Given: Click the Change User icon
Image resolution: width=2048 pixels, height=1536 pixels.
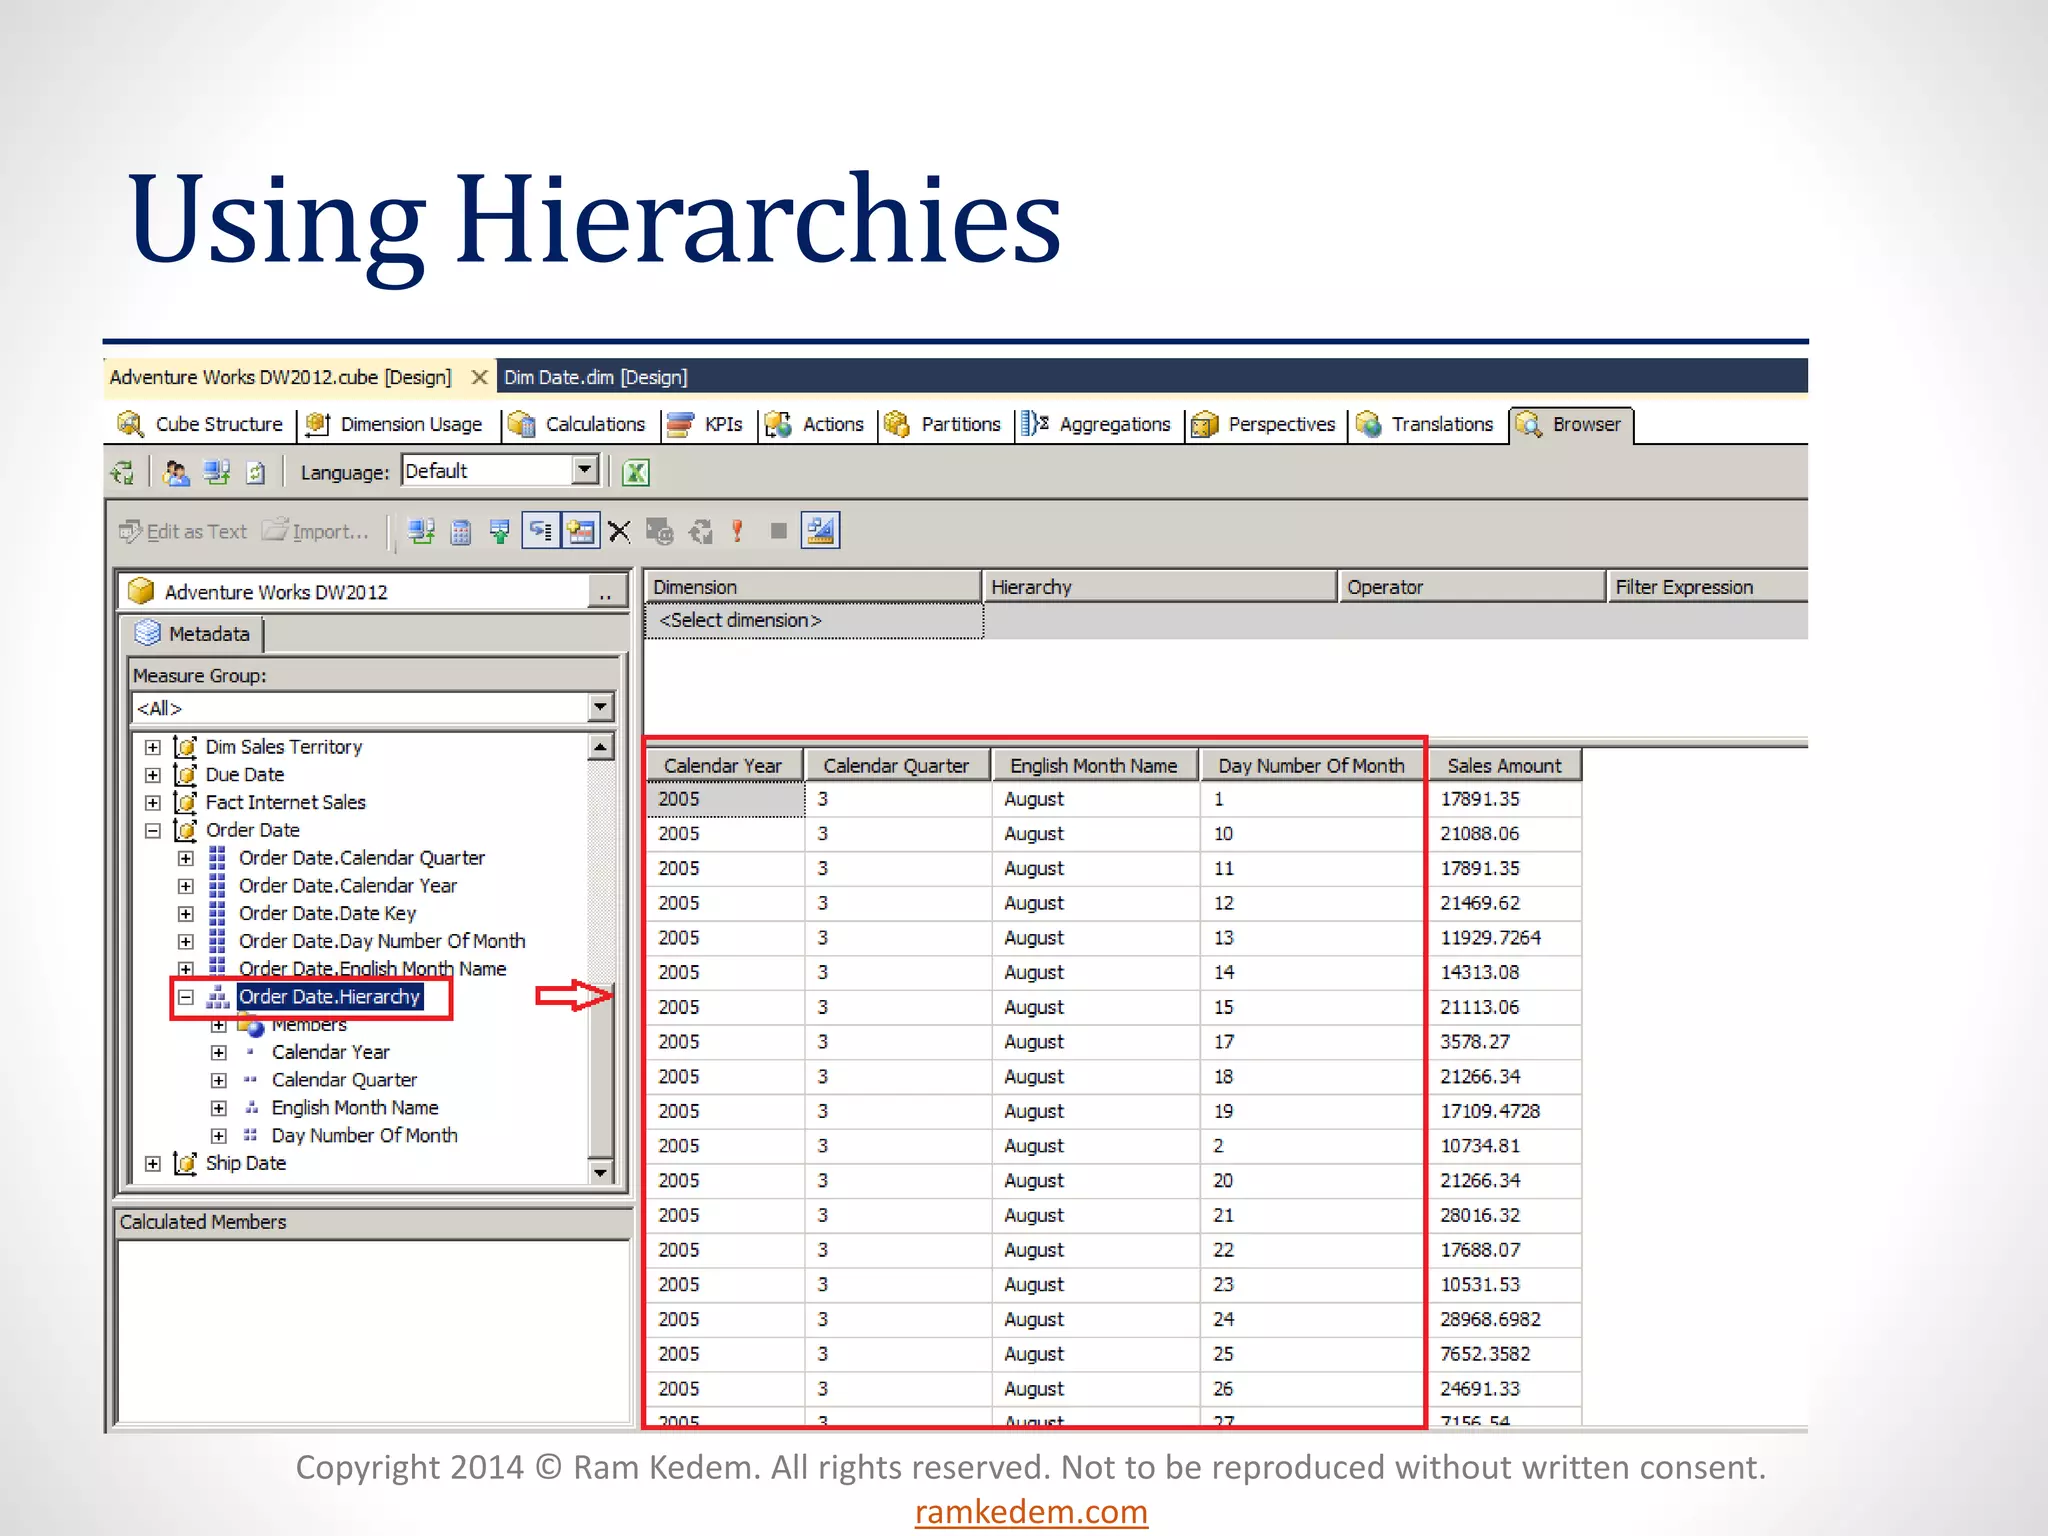Looking at the screenshot, I should (x=177, y=472).
